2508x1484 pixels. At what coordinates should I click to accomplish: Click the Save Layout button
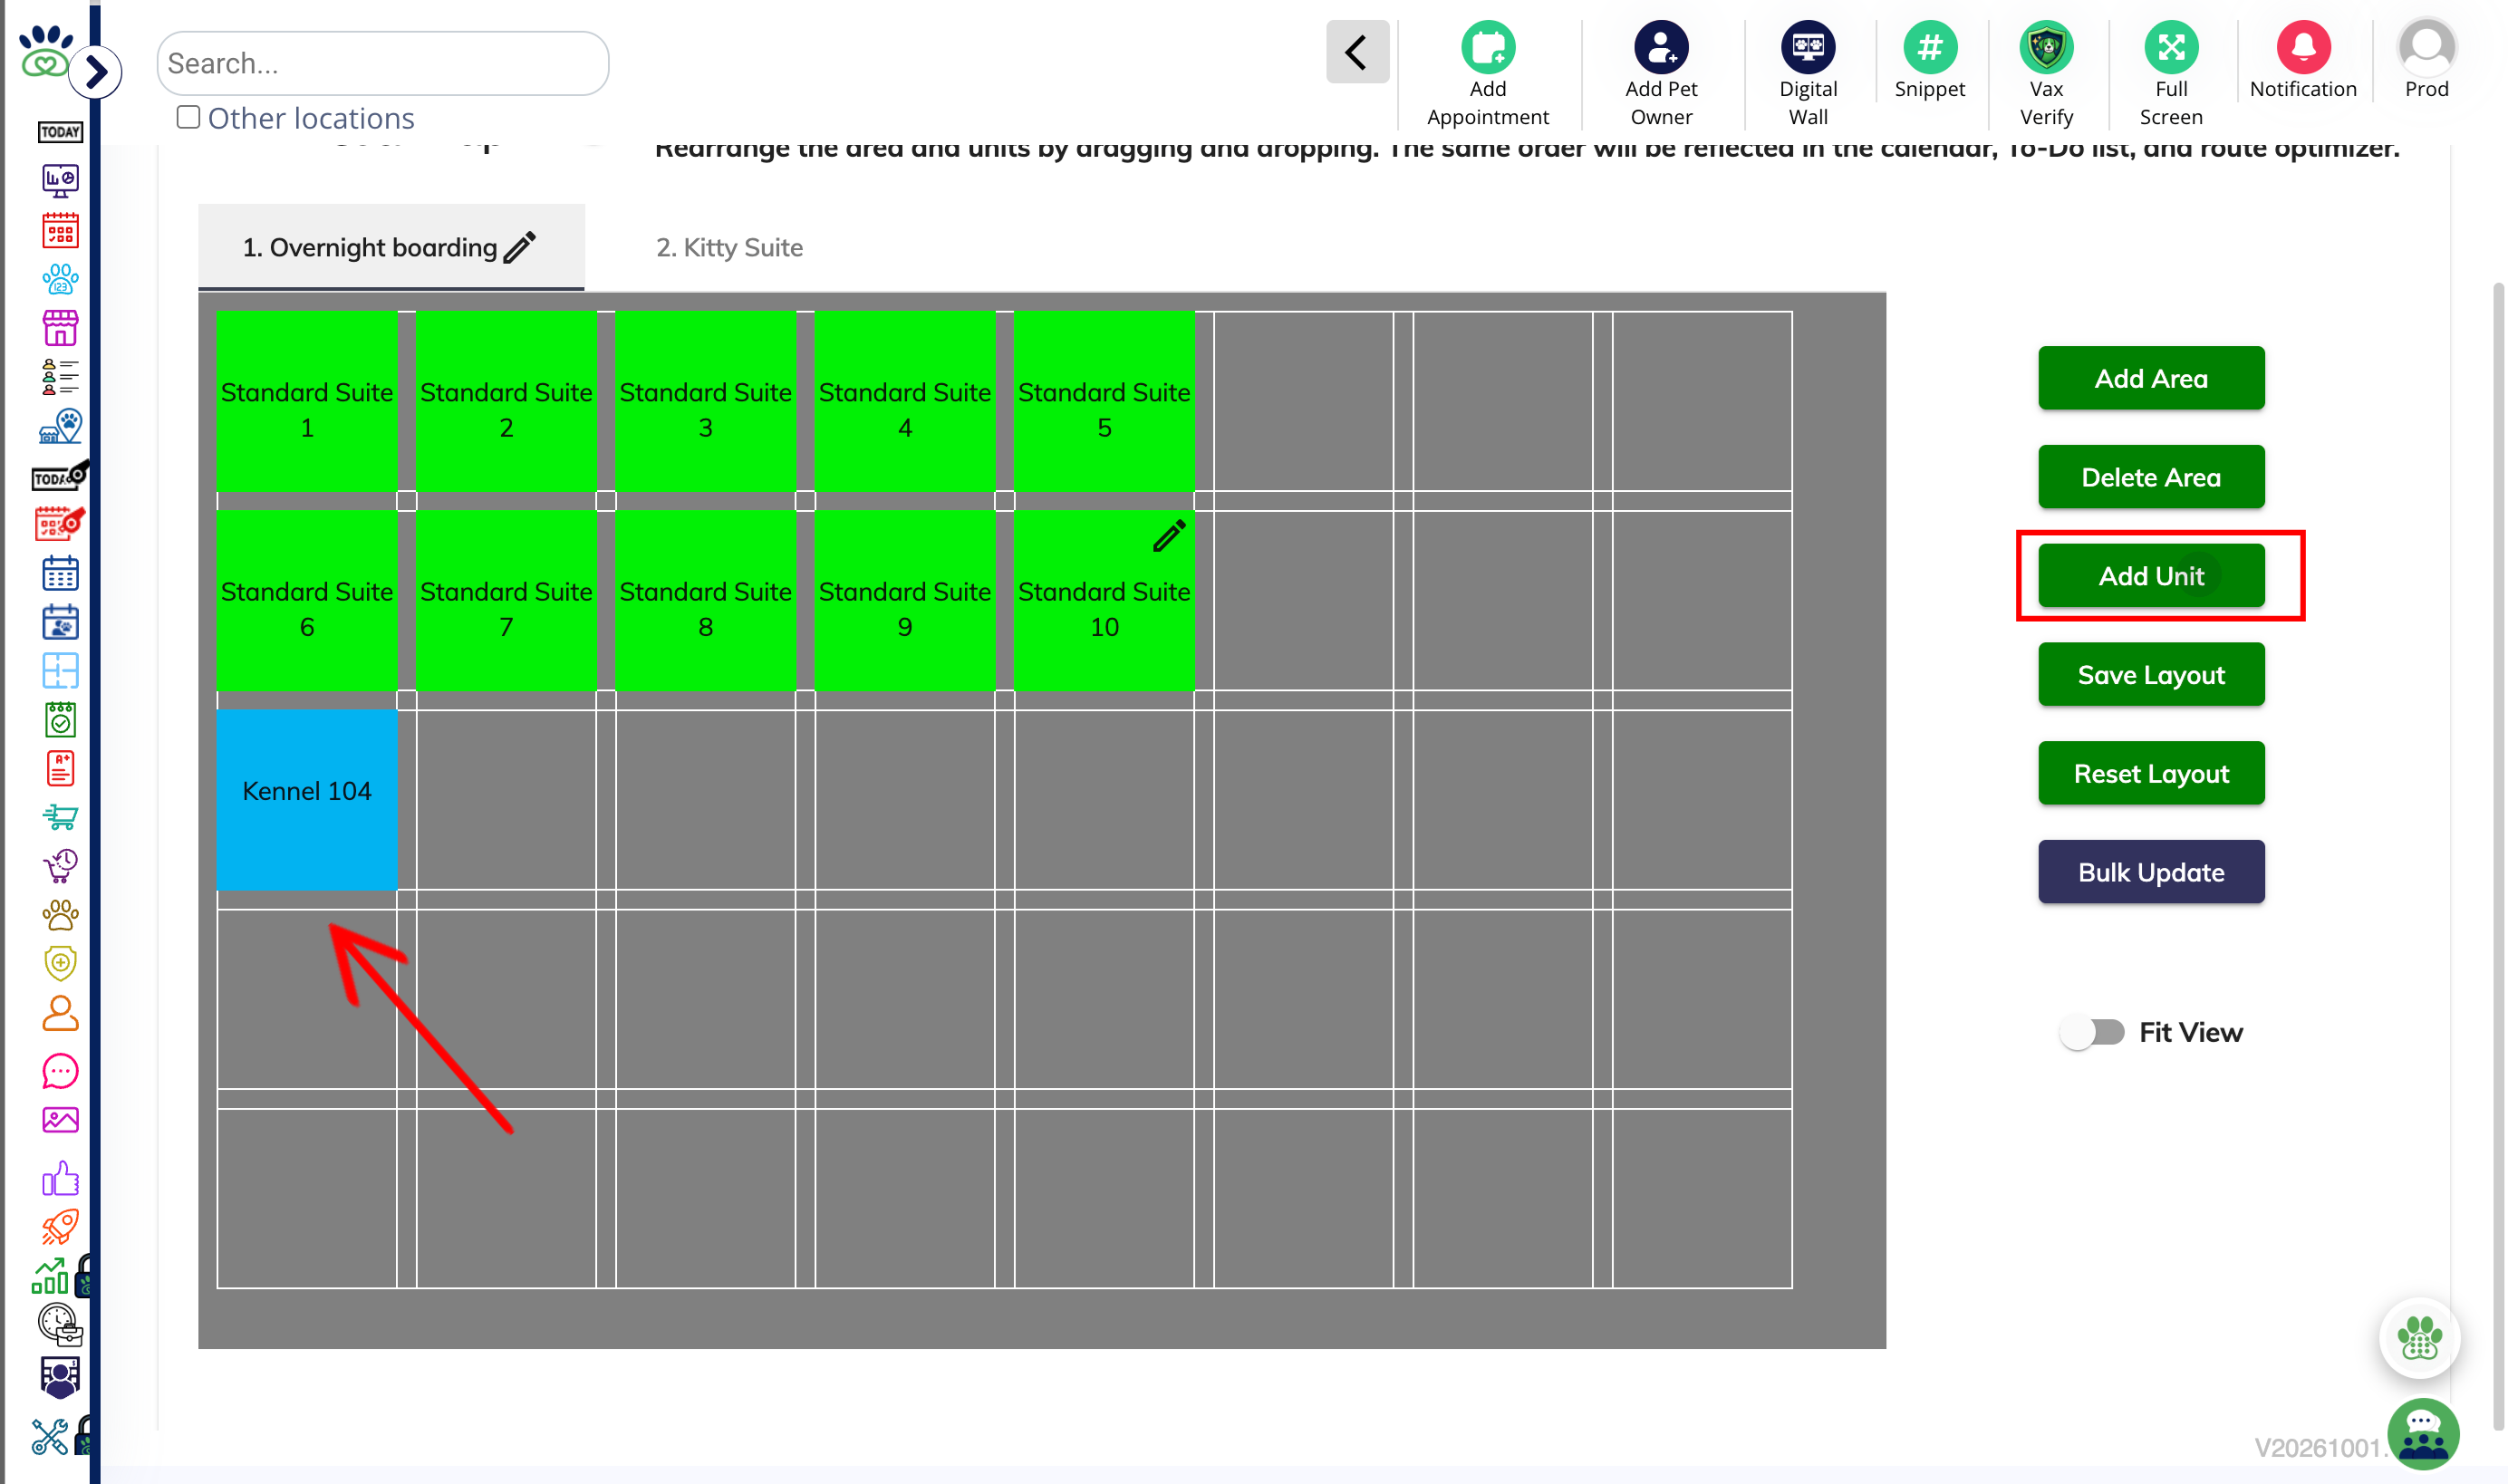coord(2150,675)
